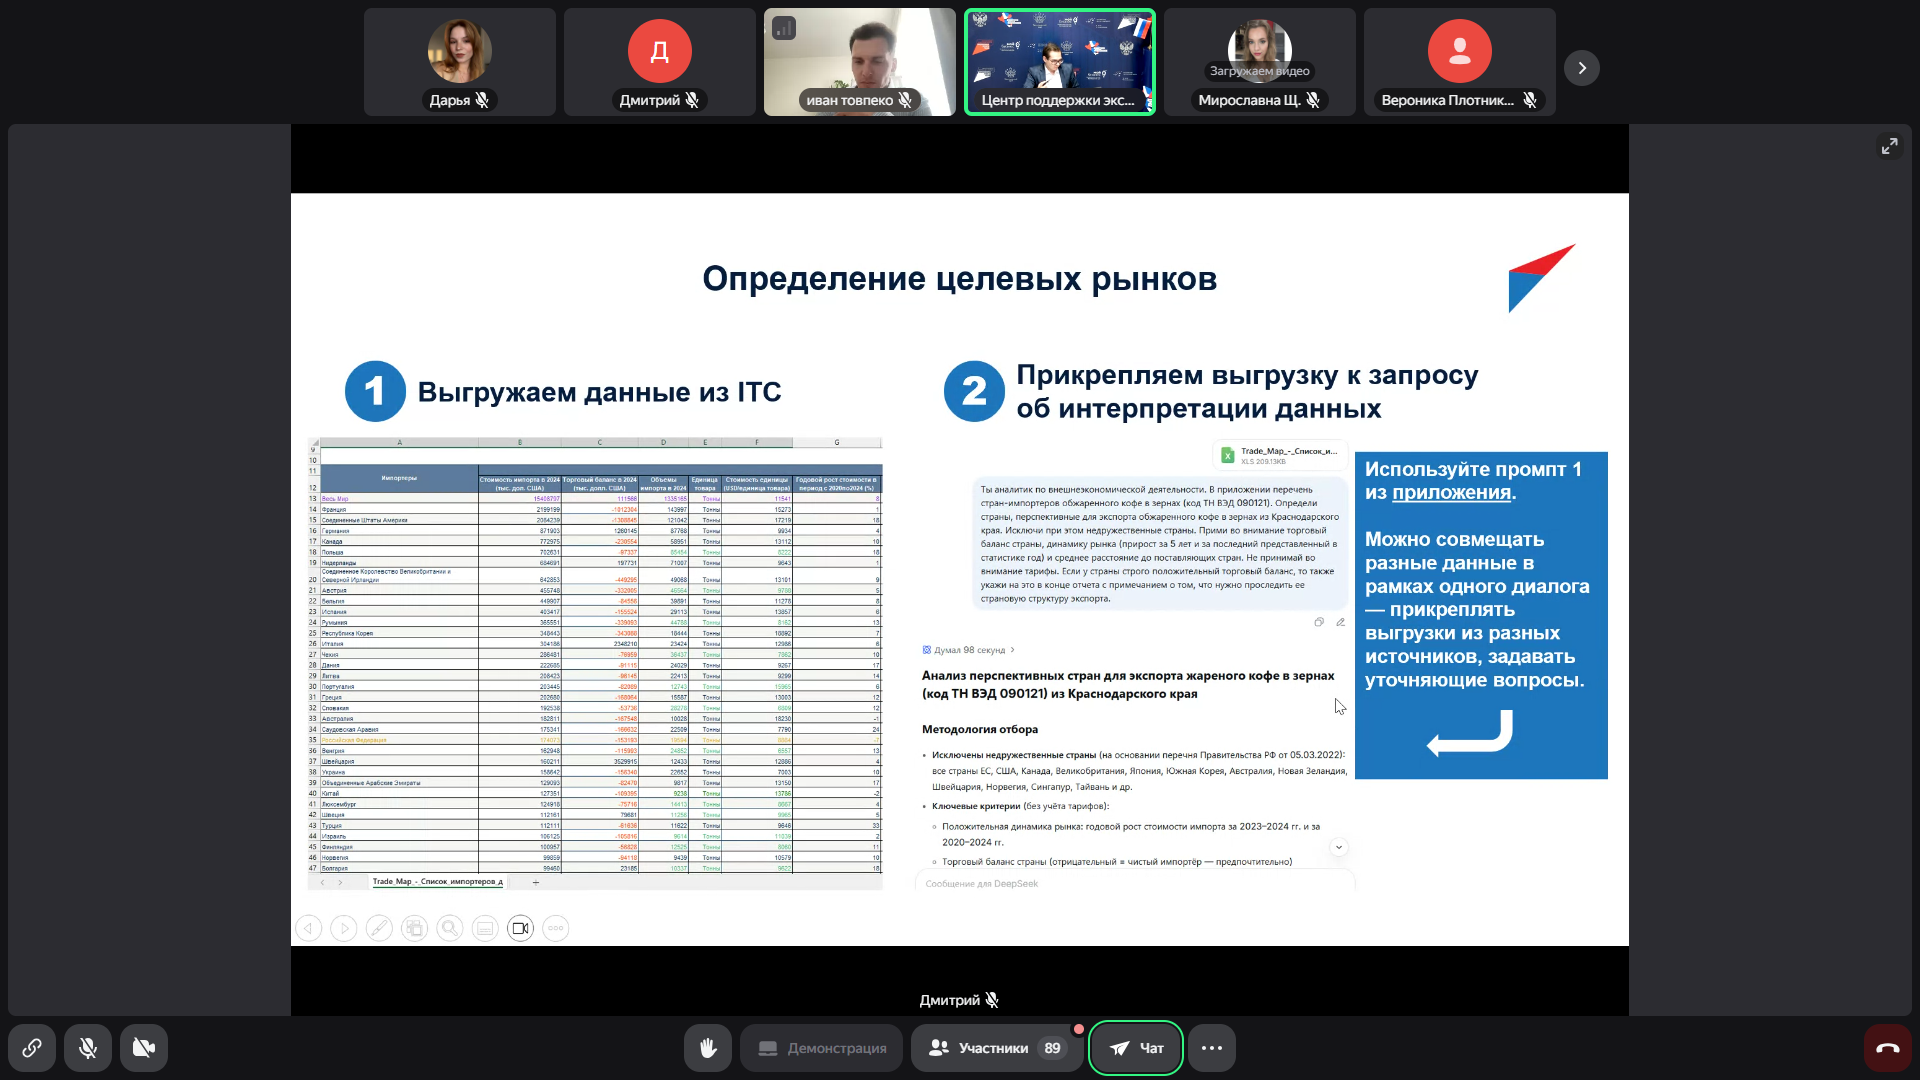Click the Демонстрация screen share button
This screenshot has width=1920, height=1080.
822,1048
